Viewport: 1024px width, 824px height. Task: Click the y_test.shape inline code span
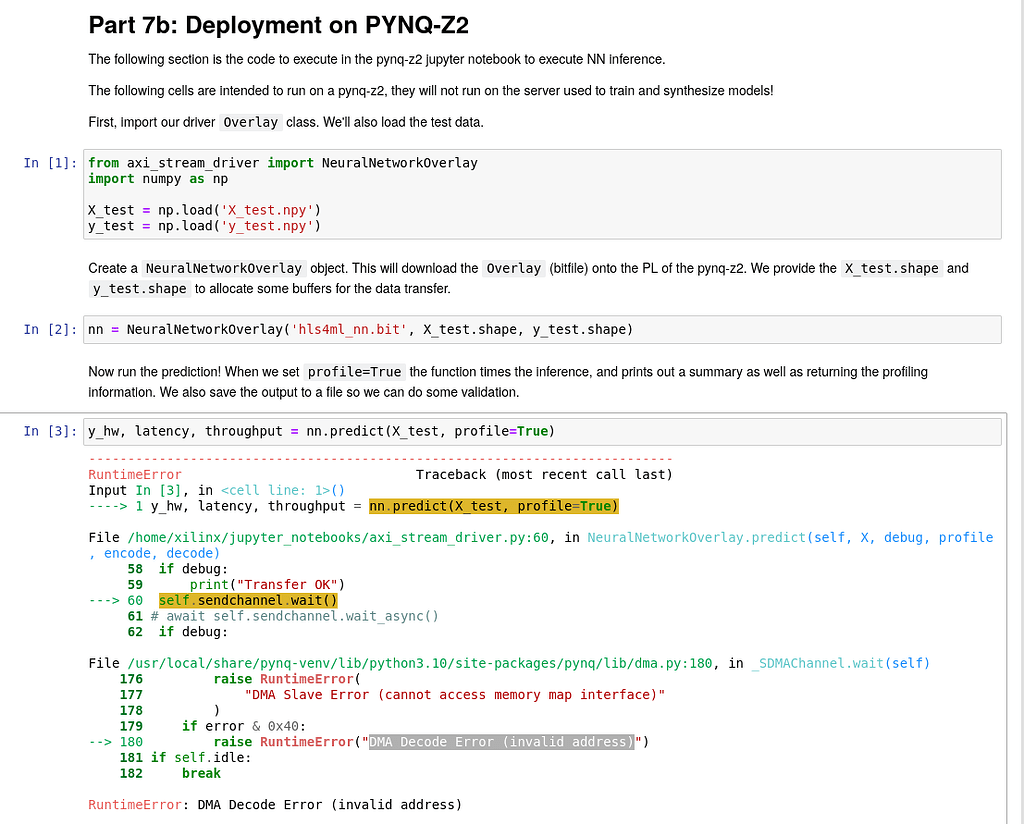pyautogui.click(x=139, y=289)
